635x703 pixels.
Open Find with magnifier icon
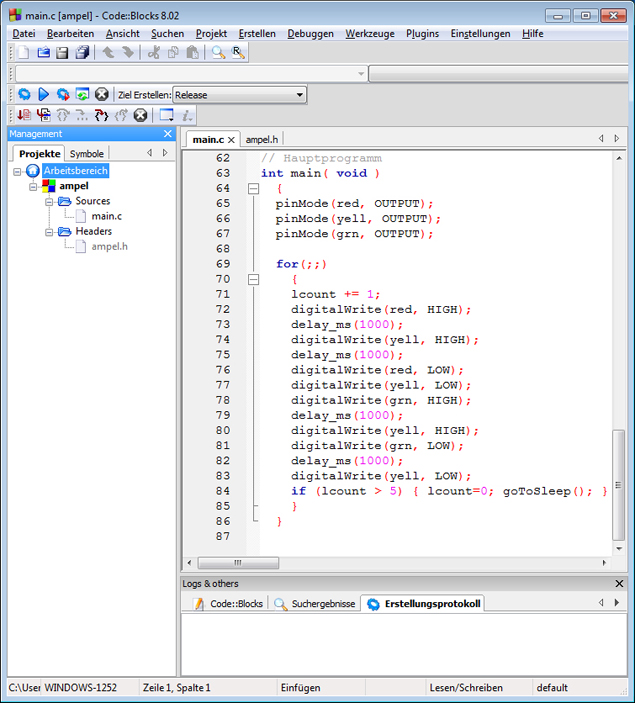click(x=218, y=53)
